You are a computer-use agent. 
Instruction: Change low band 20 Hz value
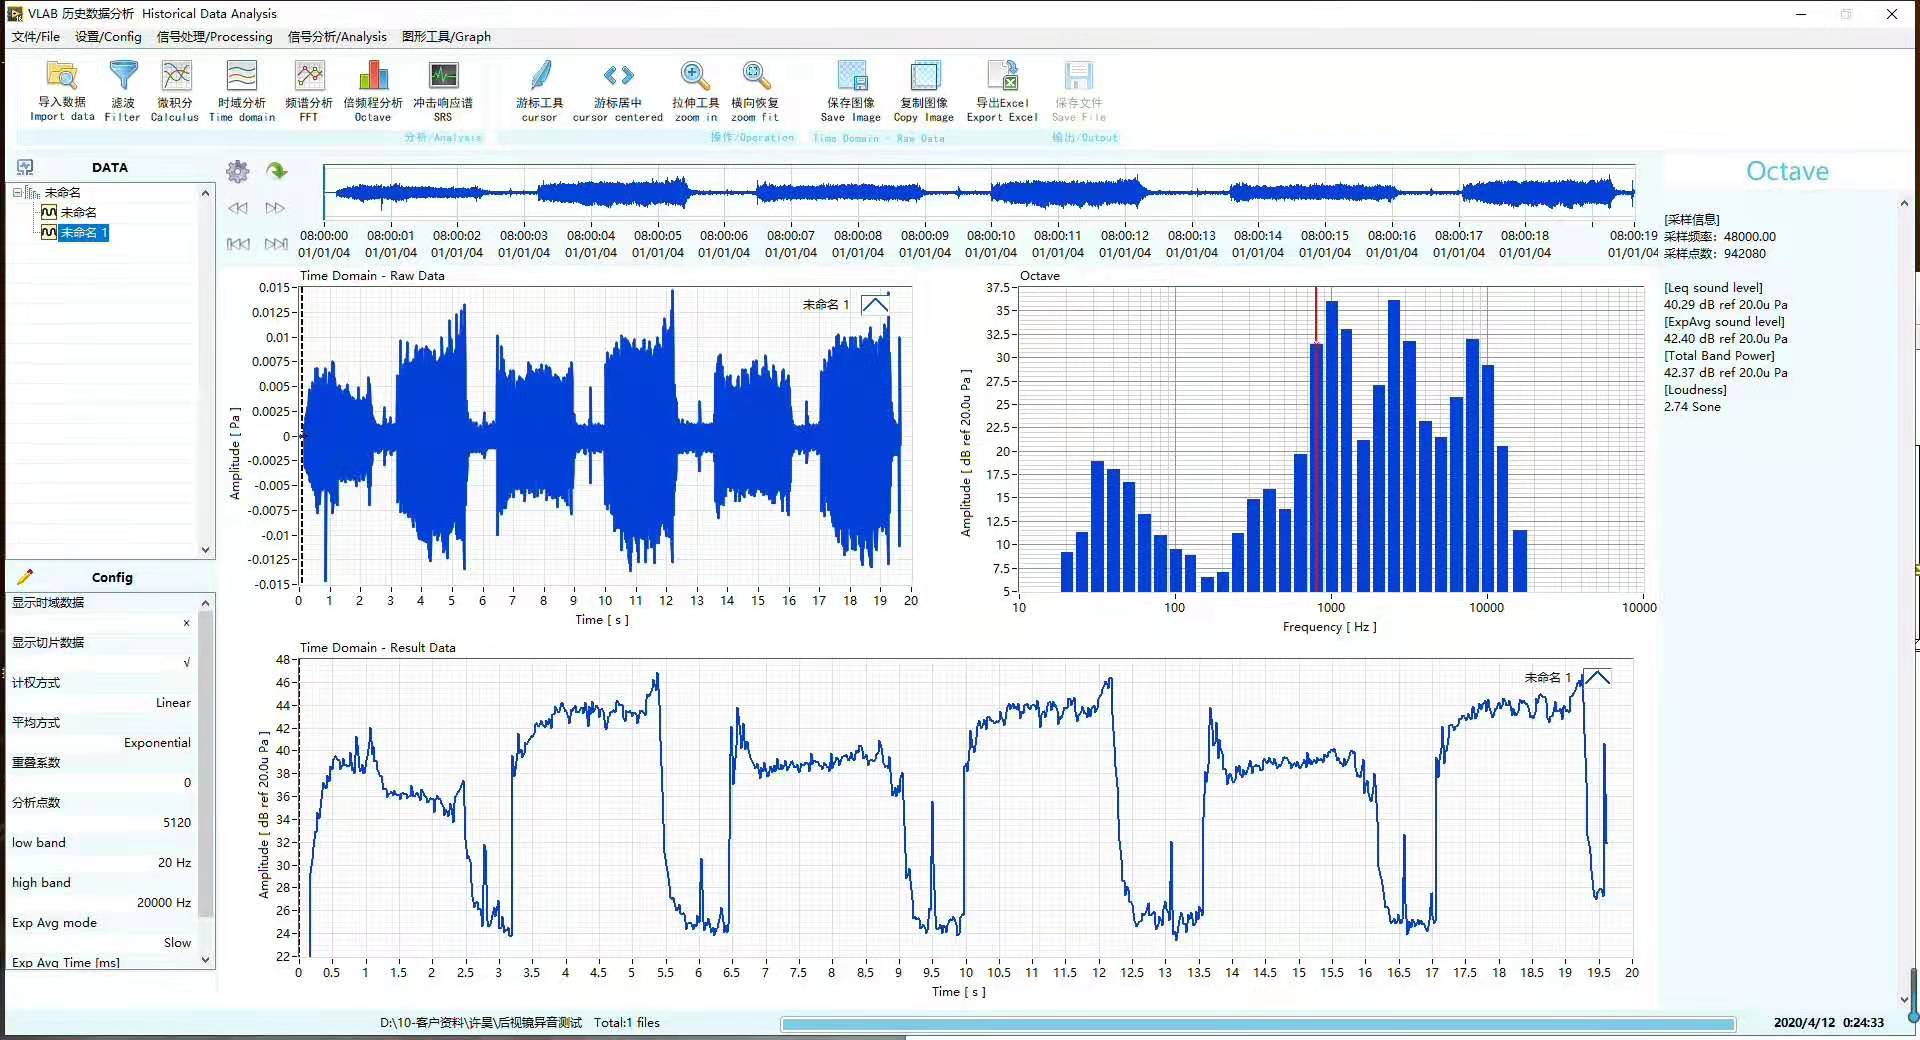coord(174,863)
